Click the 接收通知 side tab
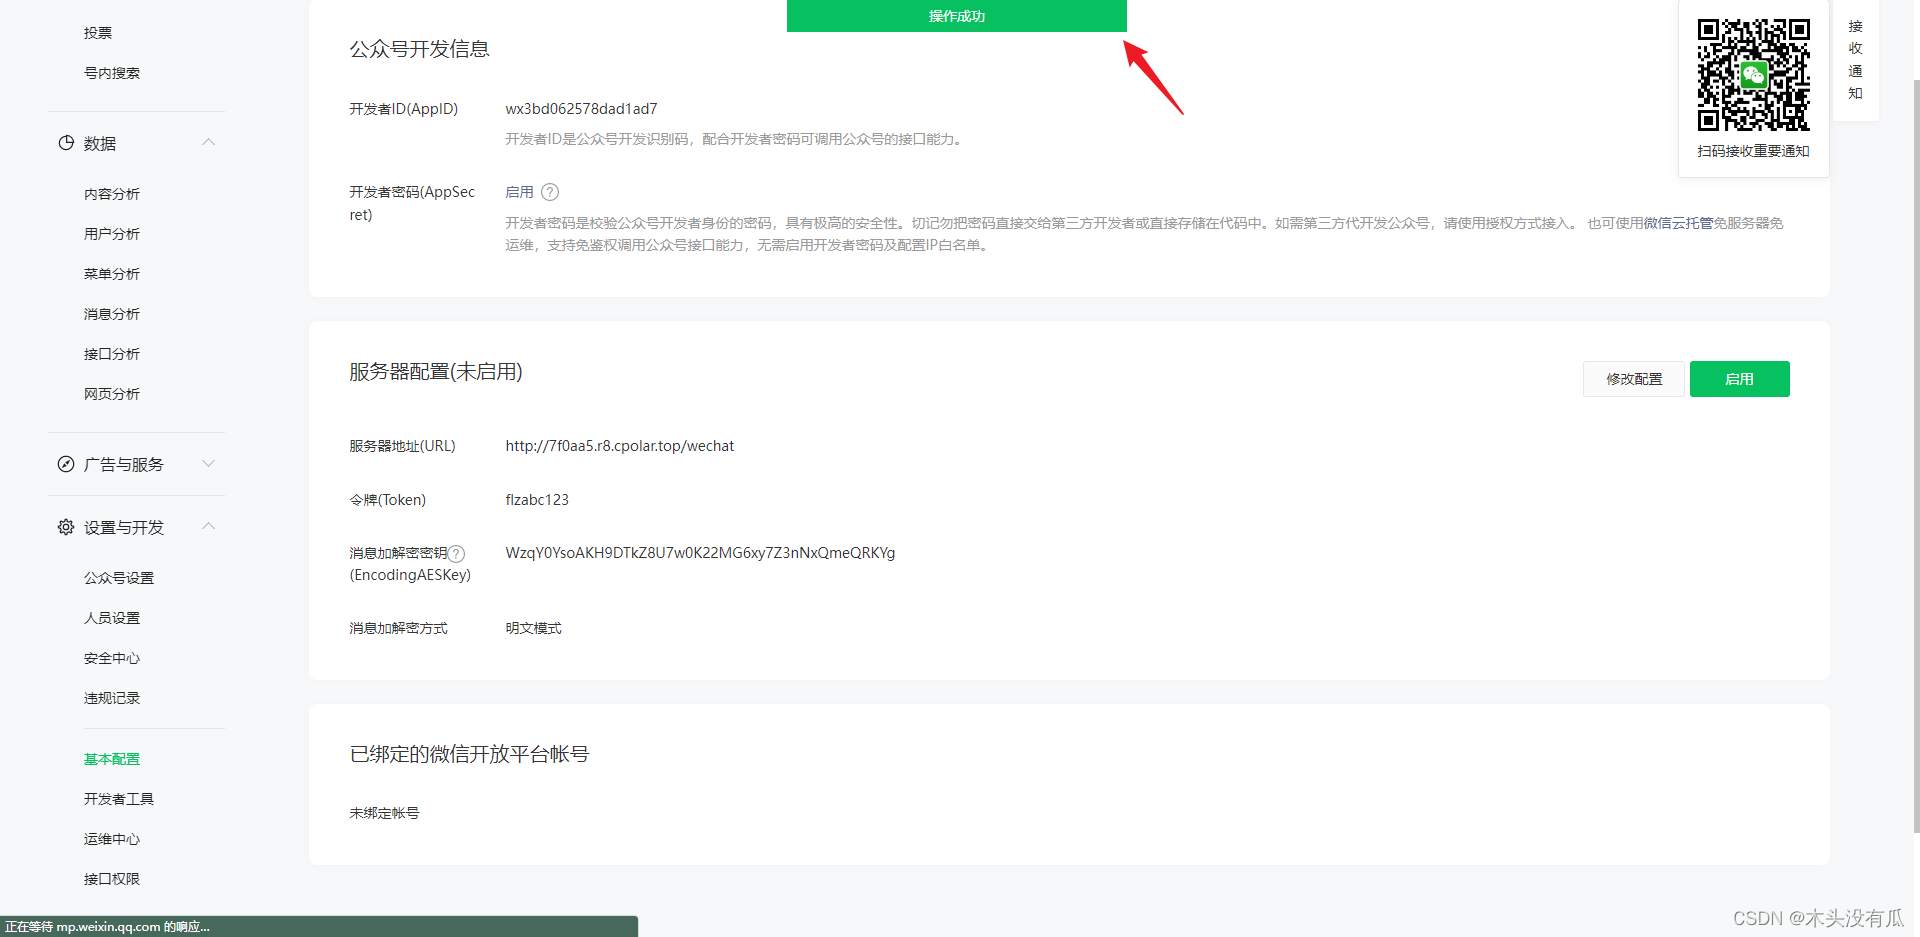1920x937 pixels. pyautogui.click(x=1856, y=60)
